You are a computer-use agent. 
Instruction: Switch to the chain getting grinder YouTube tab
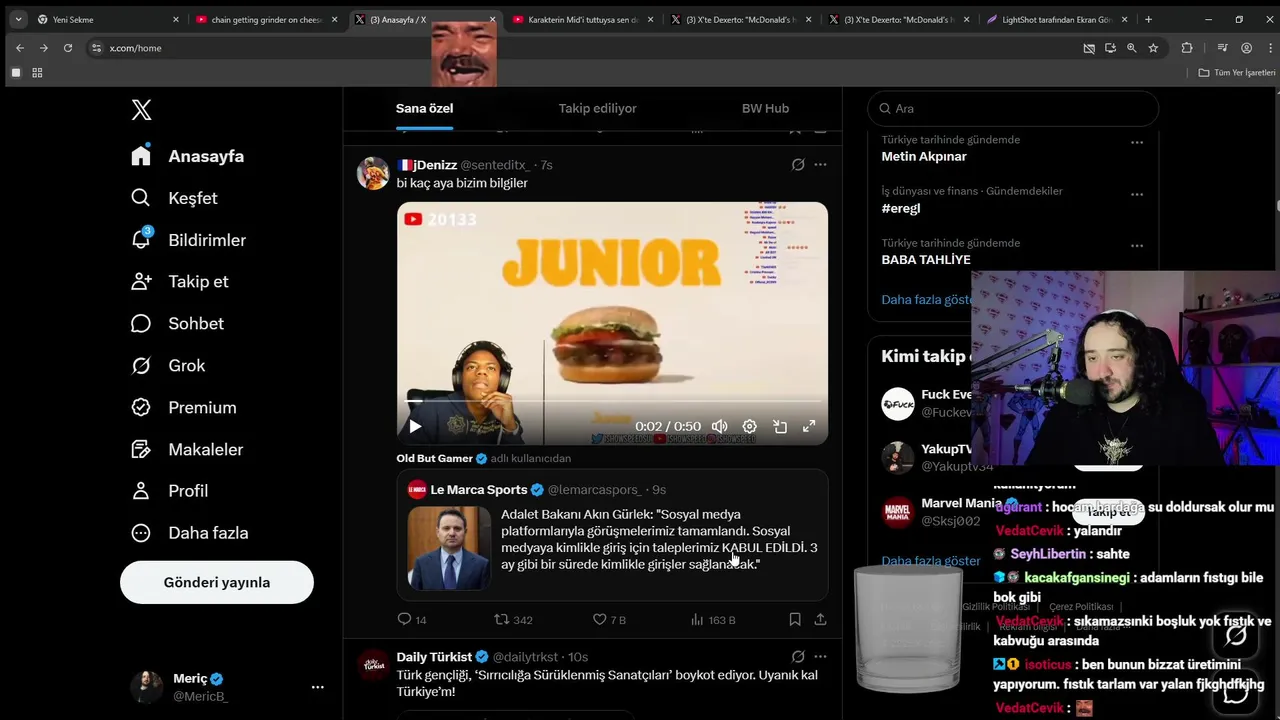(266, 19)
